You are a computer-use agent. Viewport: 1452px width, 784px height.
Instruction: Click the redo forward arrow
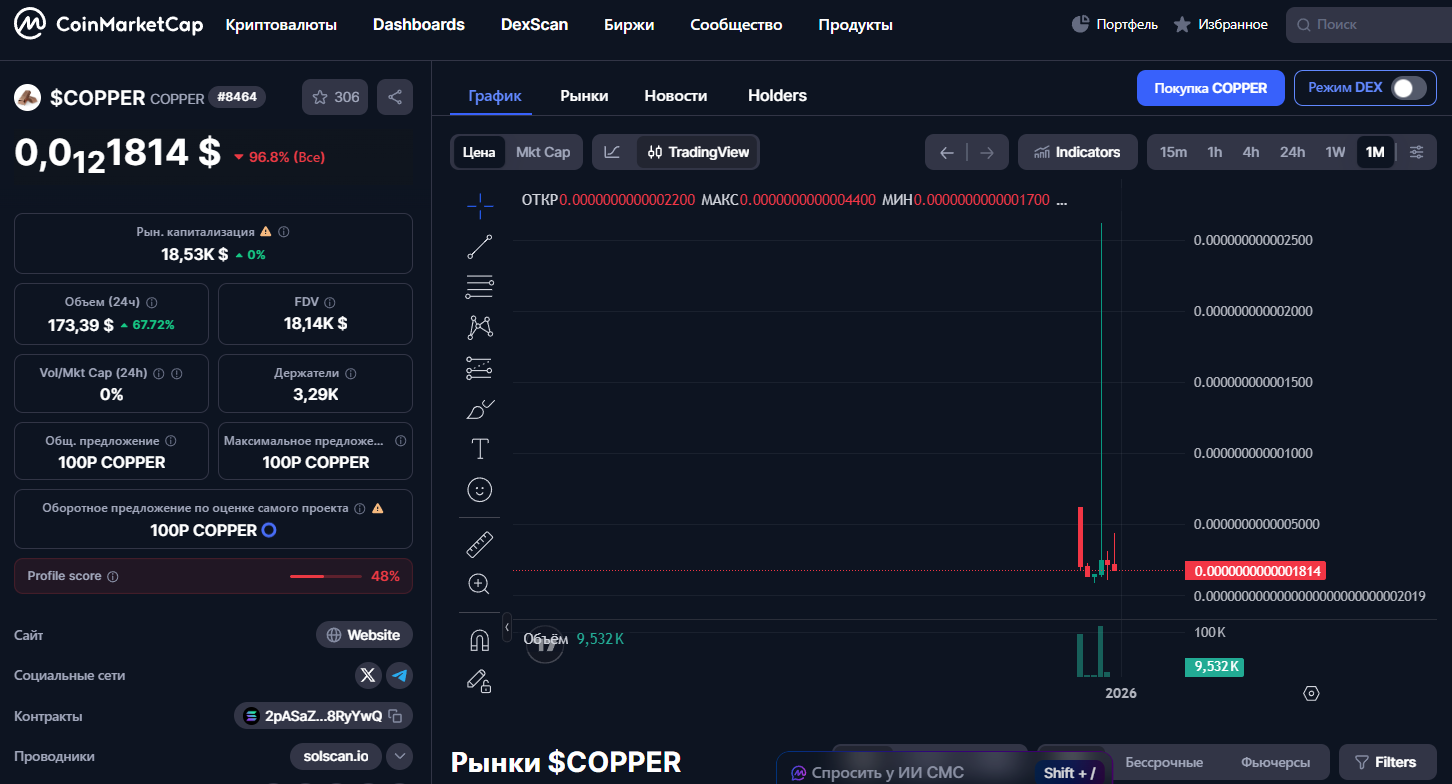pos(987,152)
